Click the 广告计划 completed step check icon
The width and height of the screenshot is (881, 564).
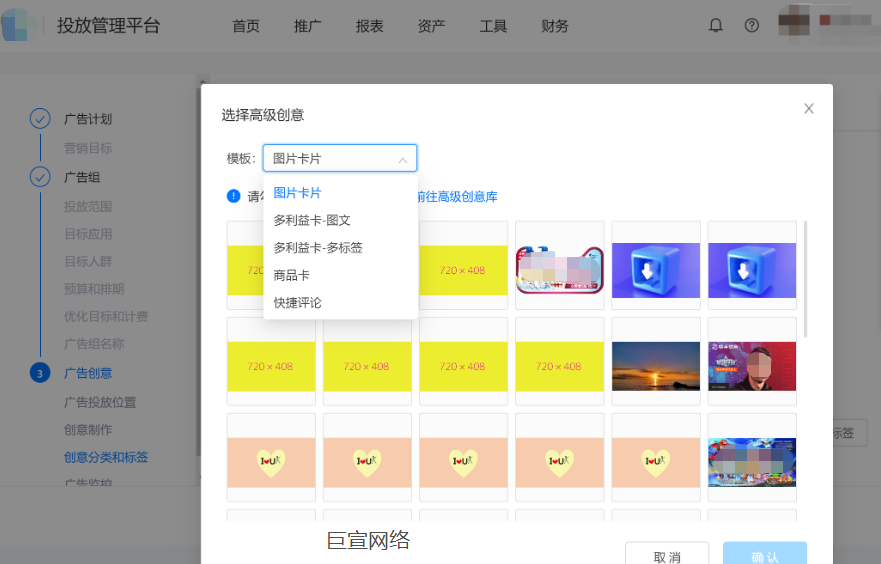[x=40, y=119]
